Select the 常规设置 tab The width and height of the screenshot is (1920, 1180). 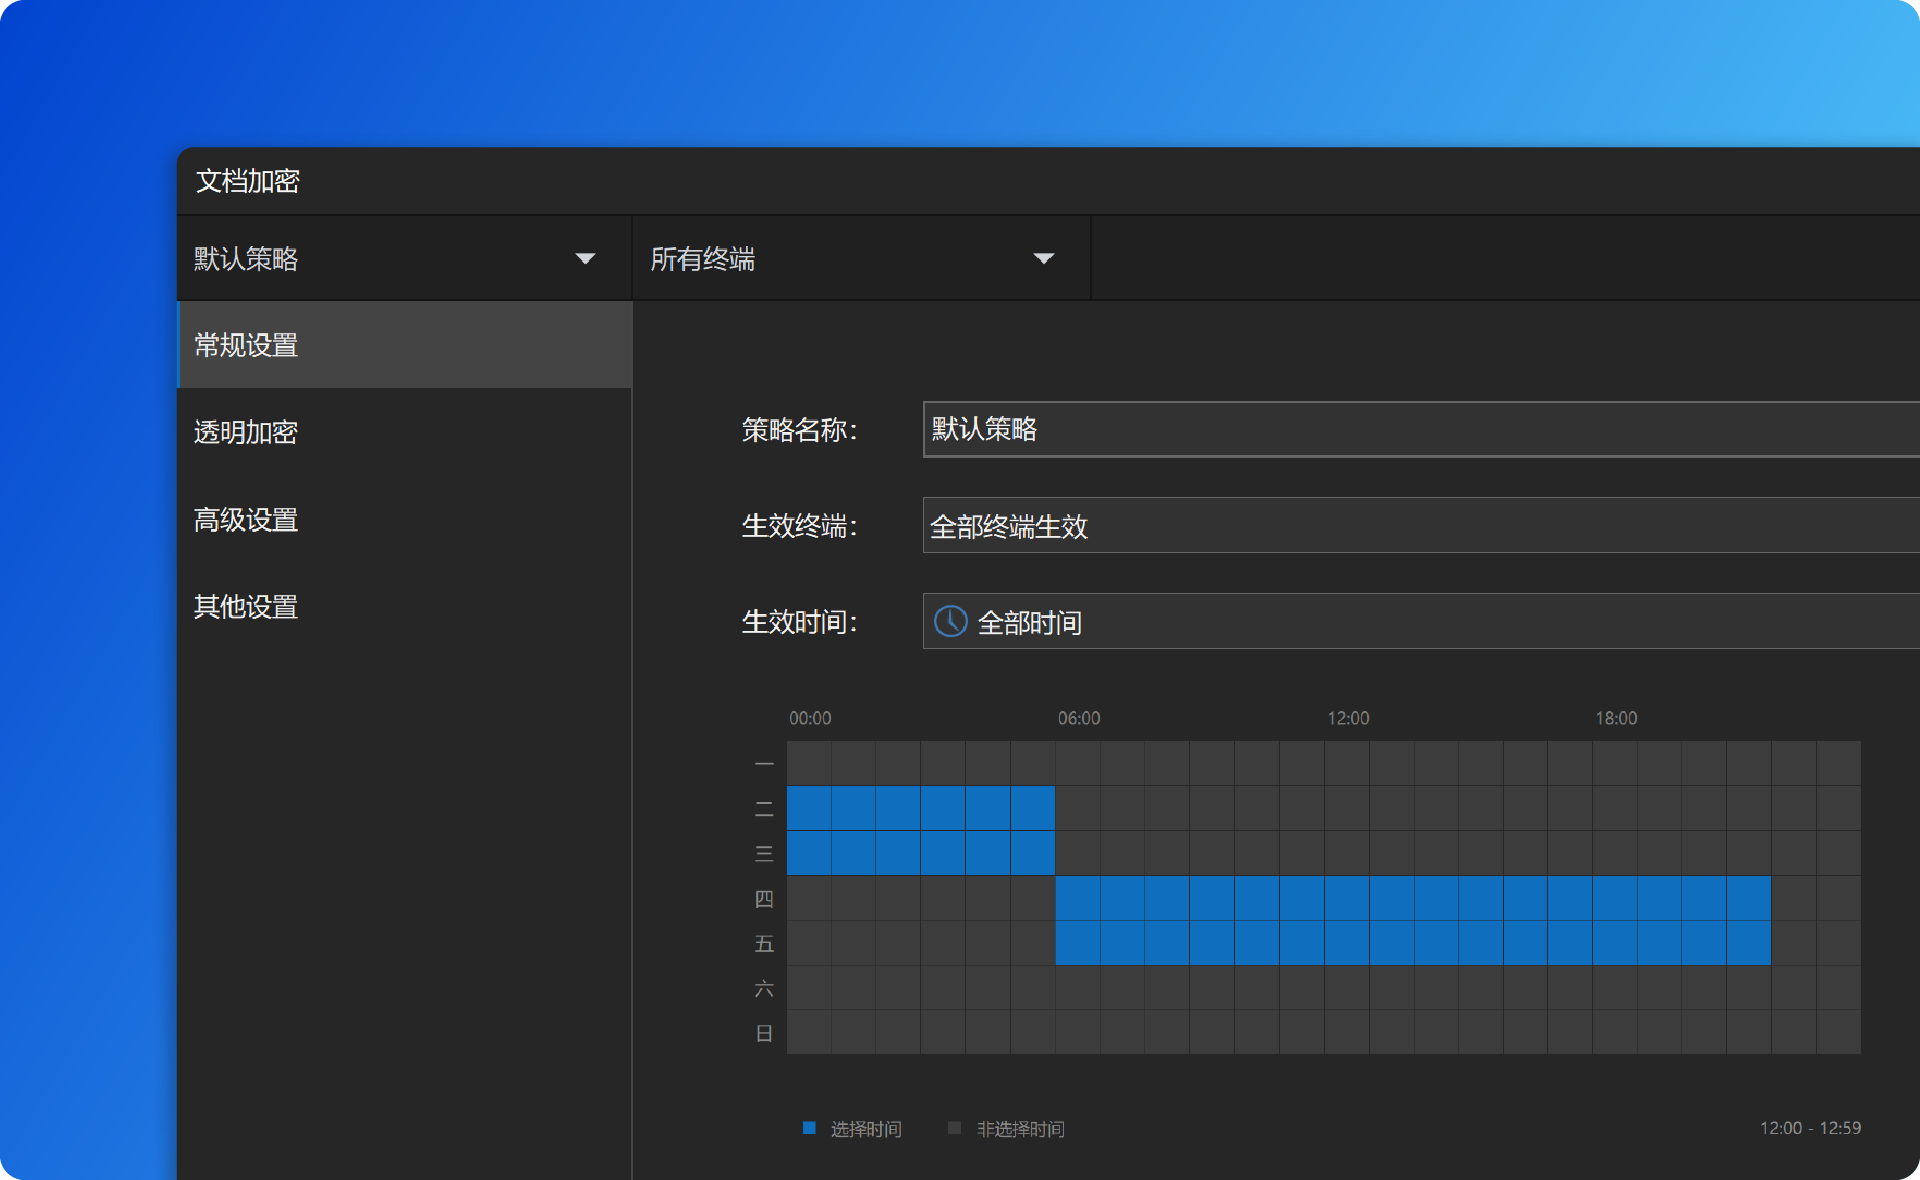(404, 345)
